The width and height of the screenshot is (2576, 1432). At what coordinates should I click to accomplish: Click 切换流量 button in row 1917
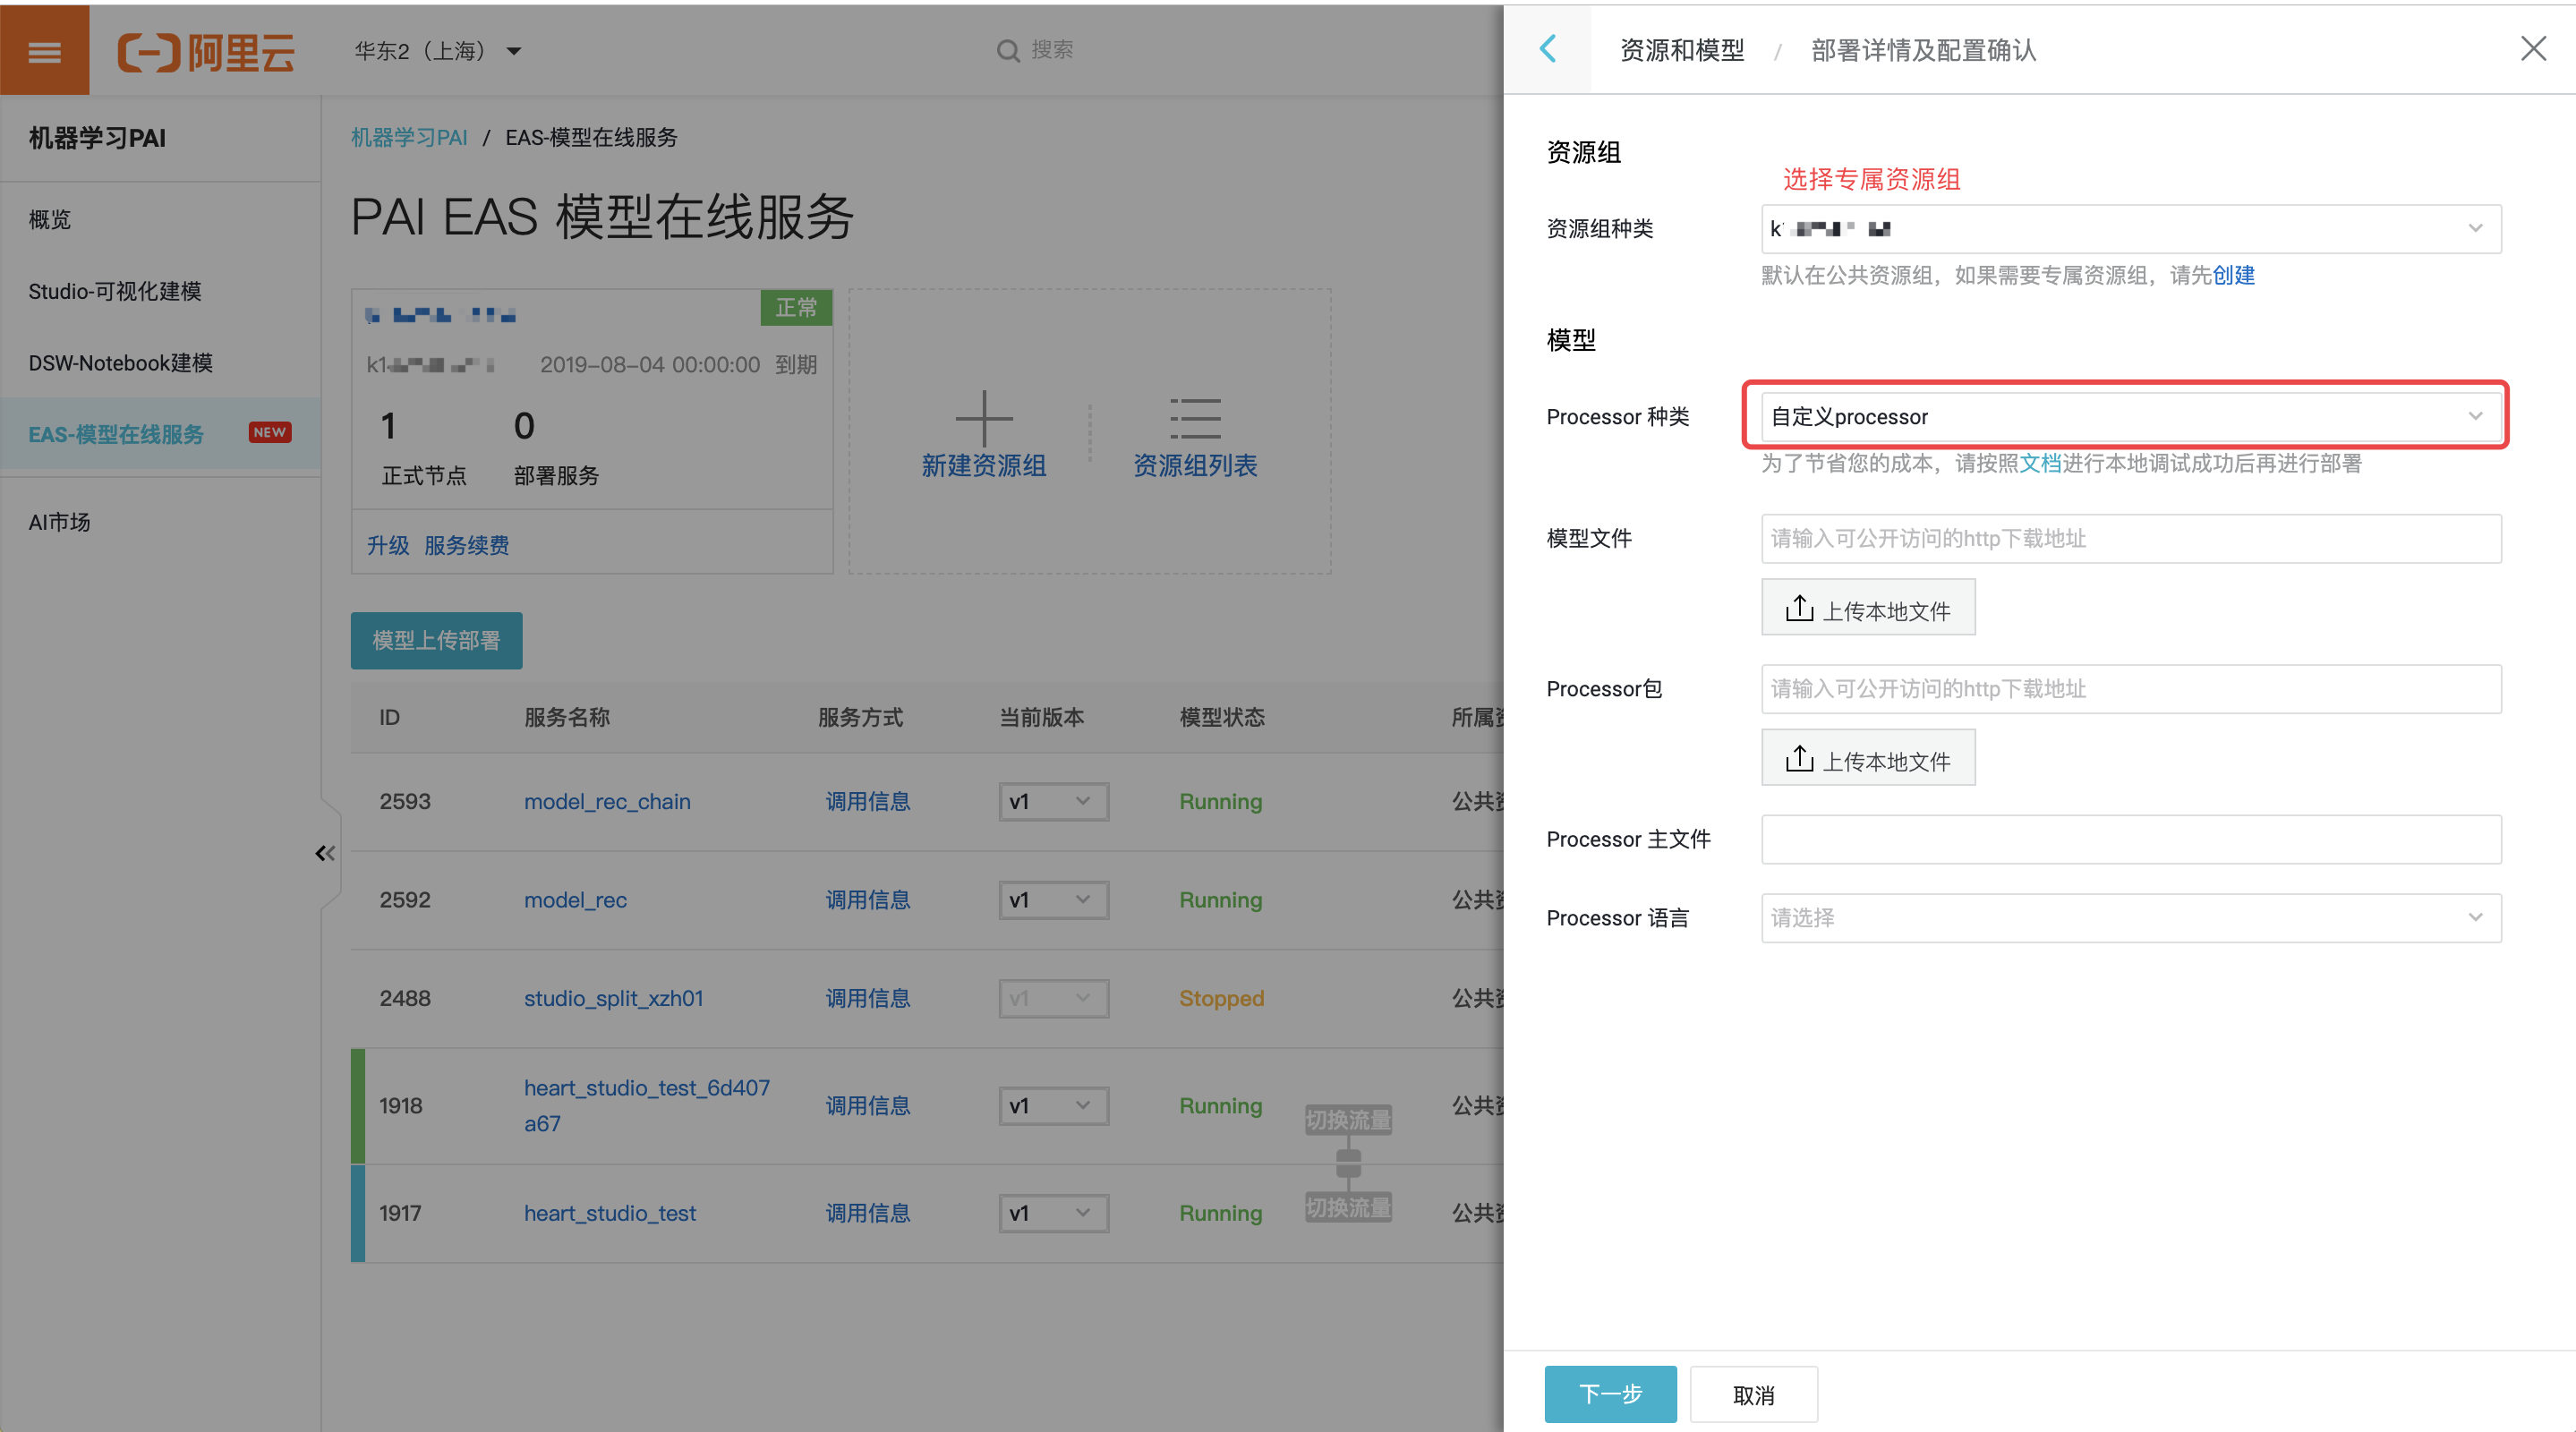[1348, 1207]
